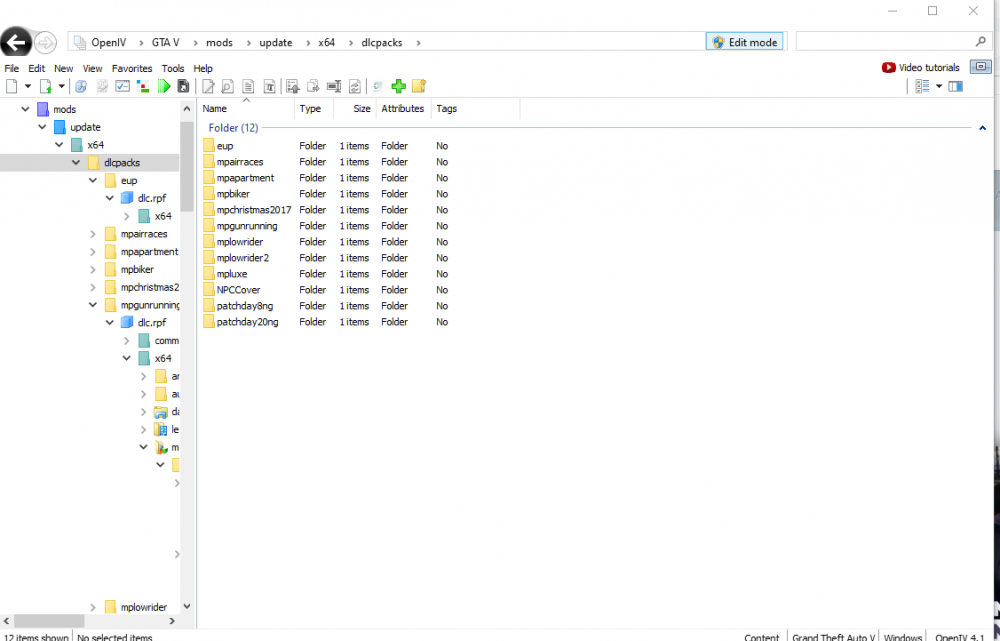Toggle Edit mode button
Viewport: 1000px width, 641px height.
tap(744, 42)
